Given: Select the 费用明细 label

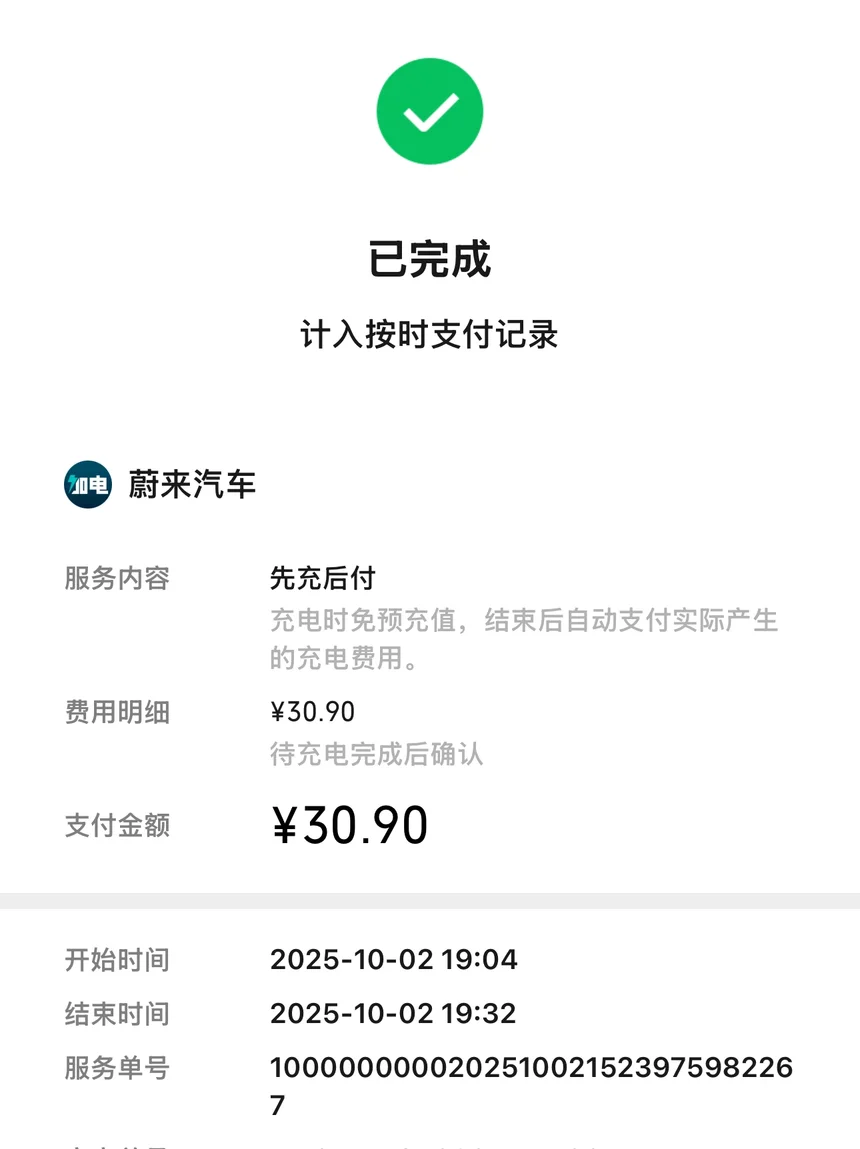Looking at the screenshot, I should 117,712.
